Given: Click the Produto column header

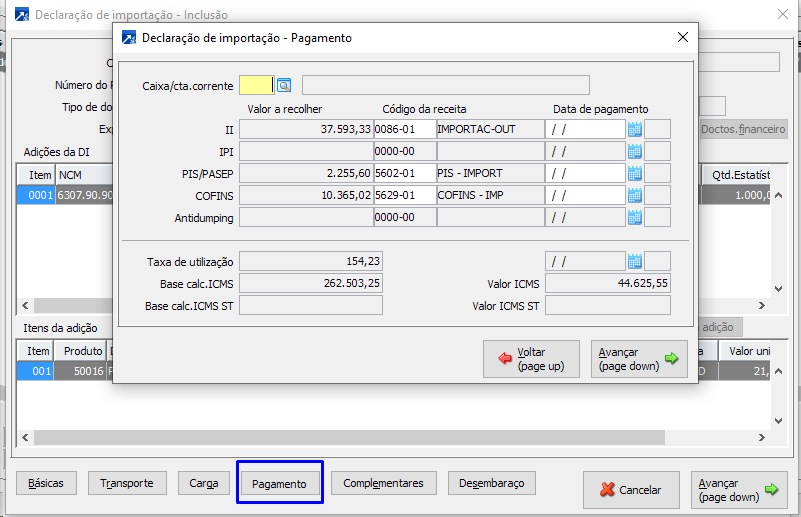Looking at the screenshot, I should pos(80,351).
